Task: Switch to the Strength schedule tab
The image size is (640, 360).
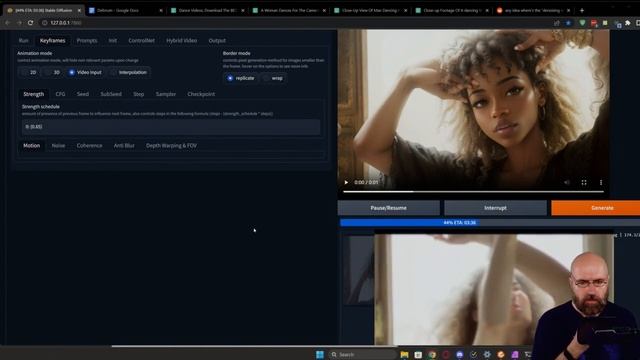Action: [x=33, y=94]
